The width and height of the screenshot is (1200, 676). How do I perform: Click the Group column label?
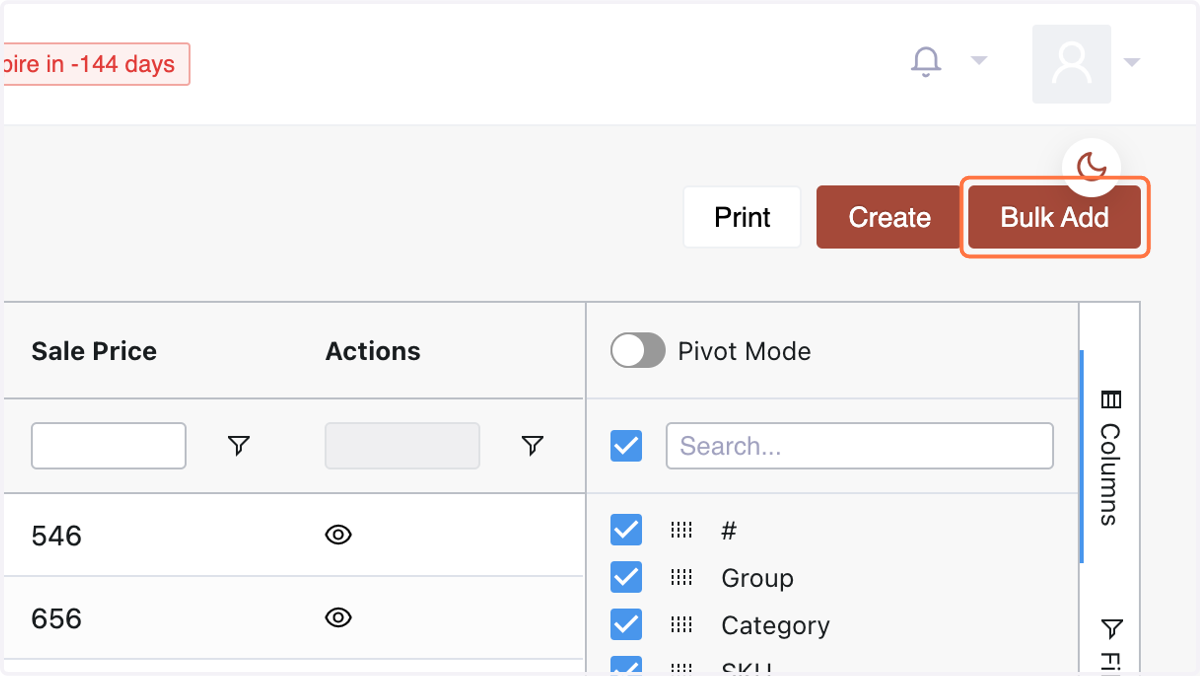(757, 578)
